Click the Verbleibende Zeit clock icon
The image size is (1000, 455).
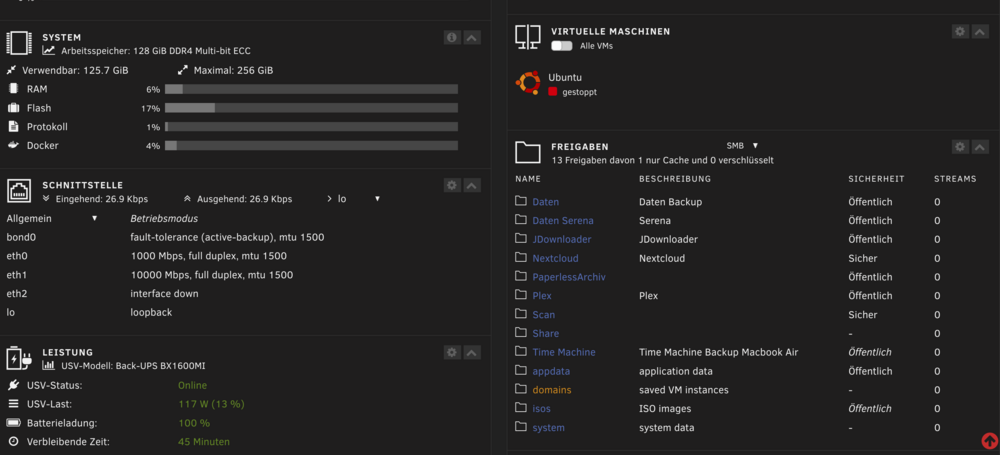coord(13,442)
